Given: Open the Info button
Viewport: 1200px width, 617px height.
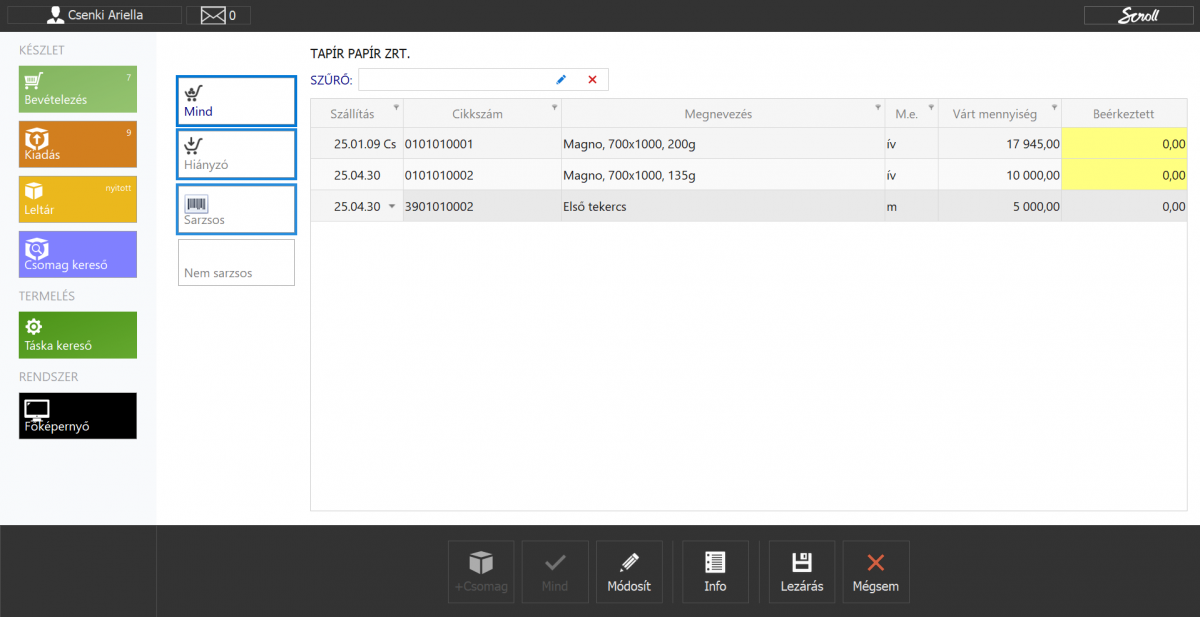Looking at the screenshot, I should [715, 571].
